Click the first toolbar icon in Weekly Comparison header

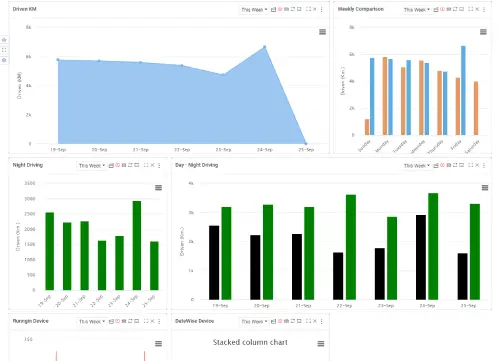pyautogui.click(x=436, y=10)
